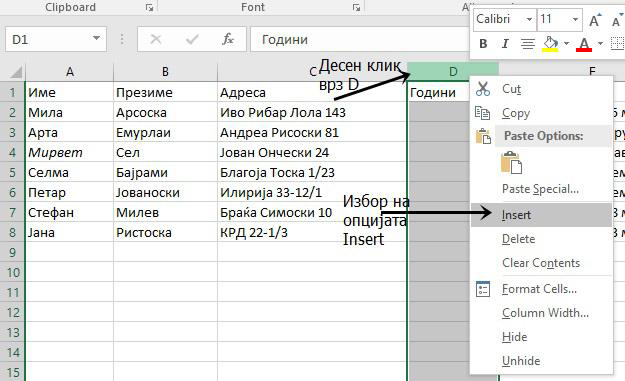
Task: Open Calibri font name dropdown
Action: (x=529, y=19)
